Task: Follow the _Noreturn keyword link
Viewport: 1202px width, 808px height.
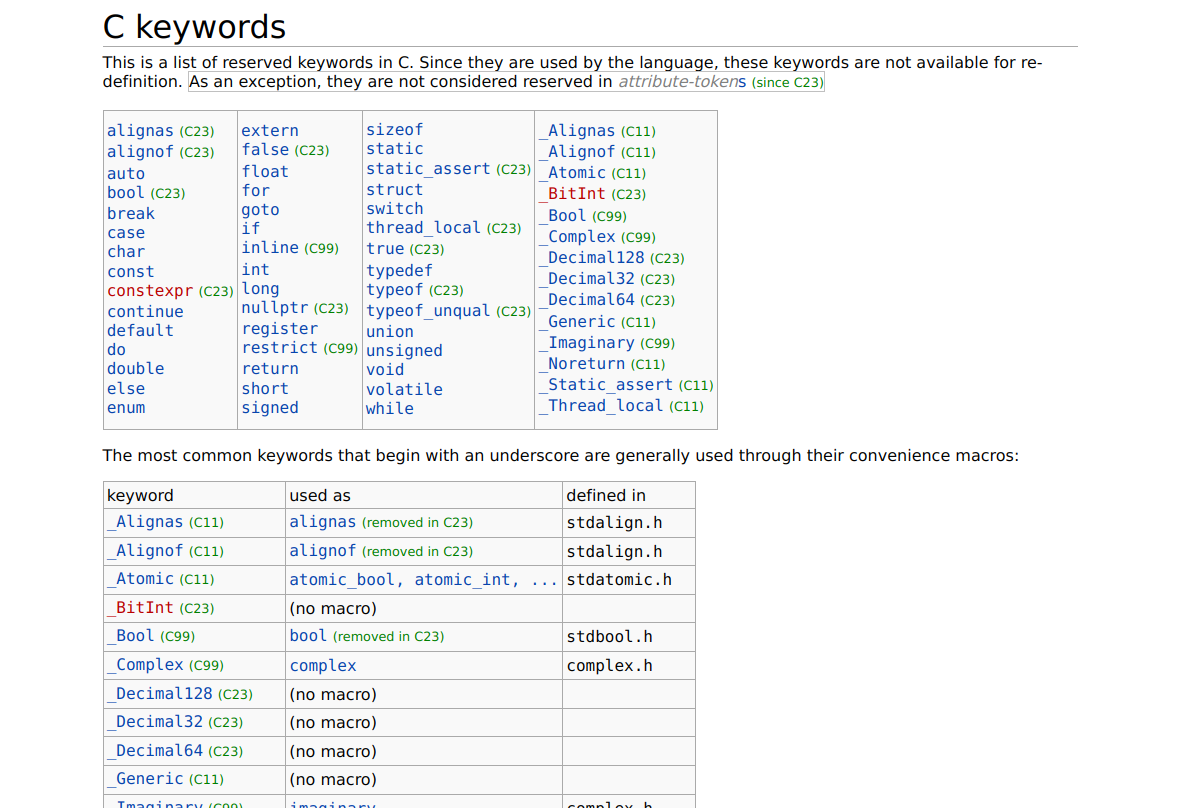Action: click(x=585, y=363)
